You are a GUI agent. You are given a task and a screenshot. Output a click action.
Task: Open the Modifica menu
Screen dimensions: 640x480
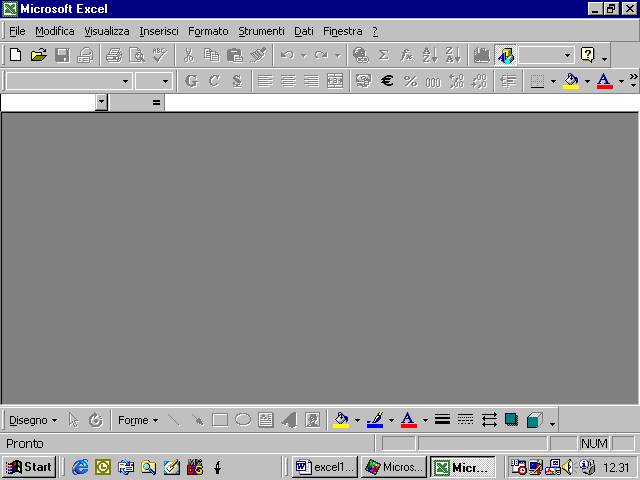pyautogui.click(x=55, y=31)
